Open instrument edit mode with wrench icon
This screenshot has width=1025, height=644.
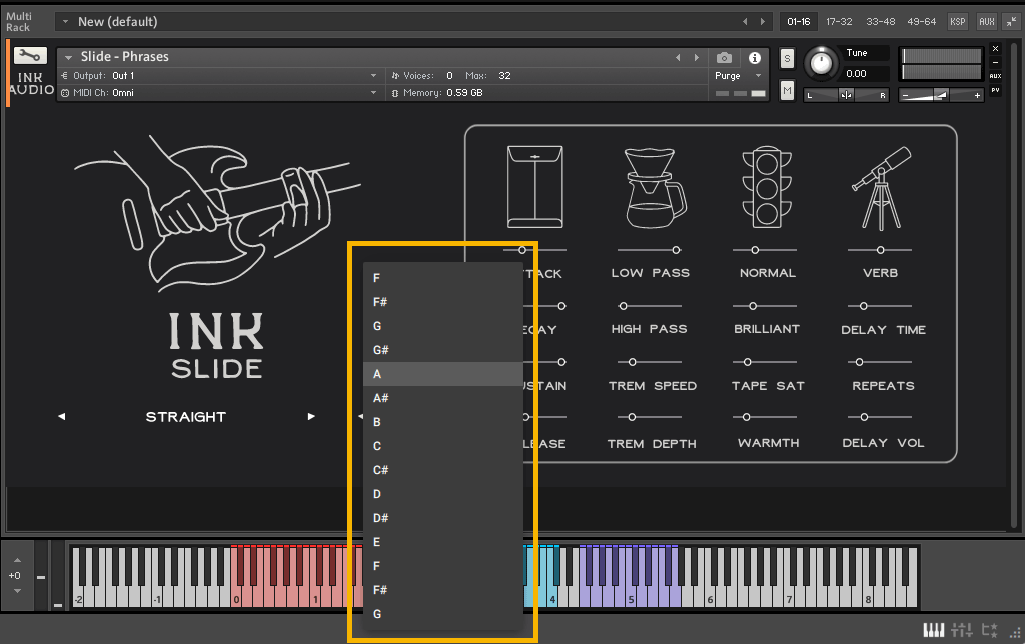pos(30,56)
